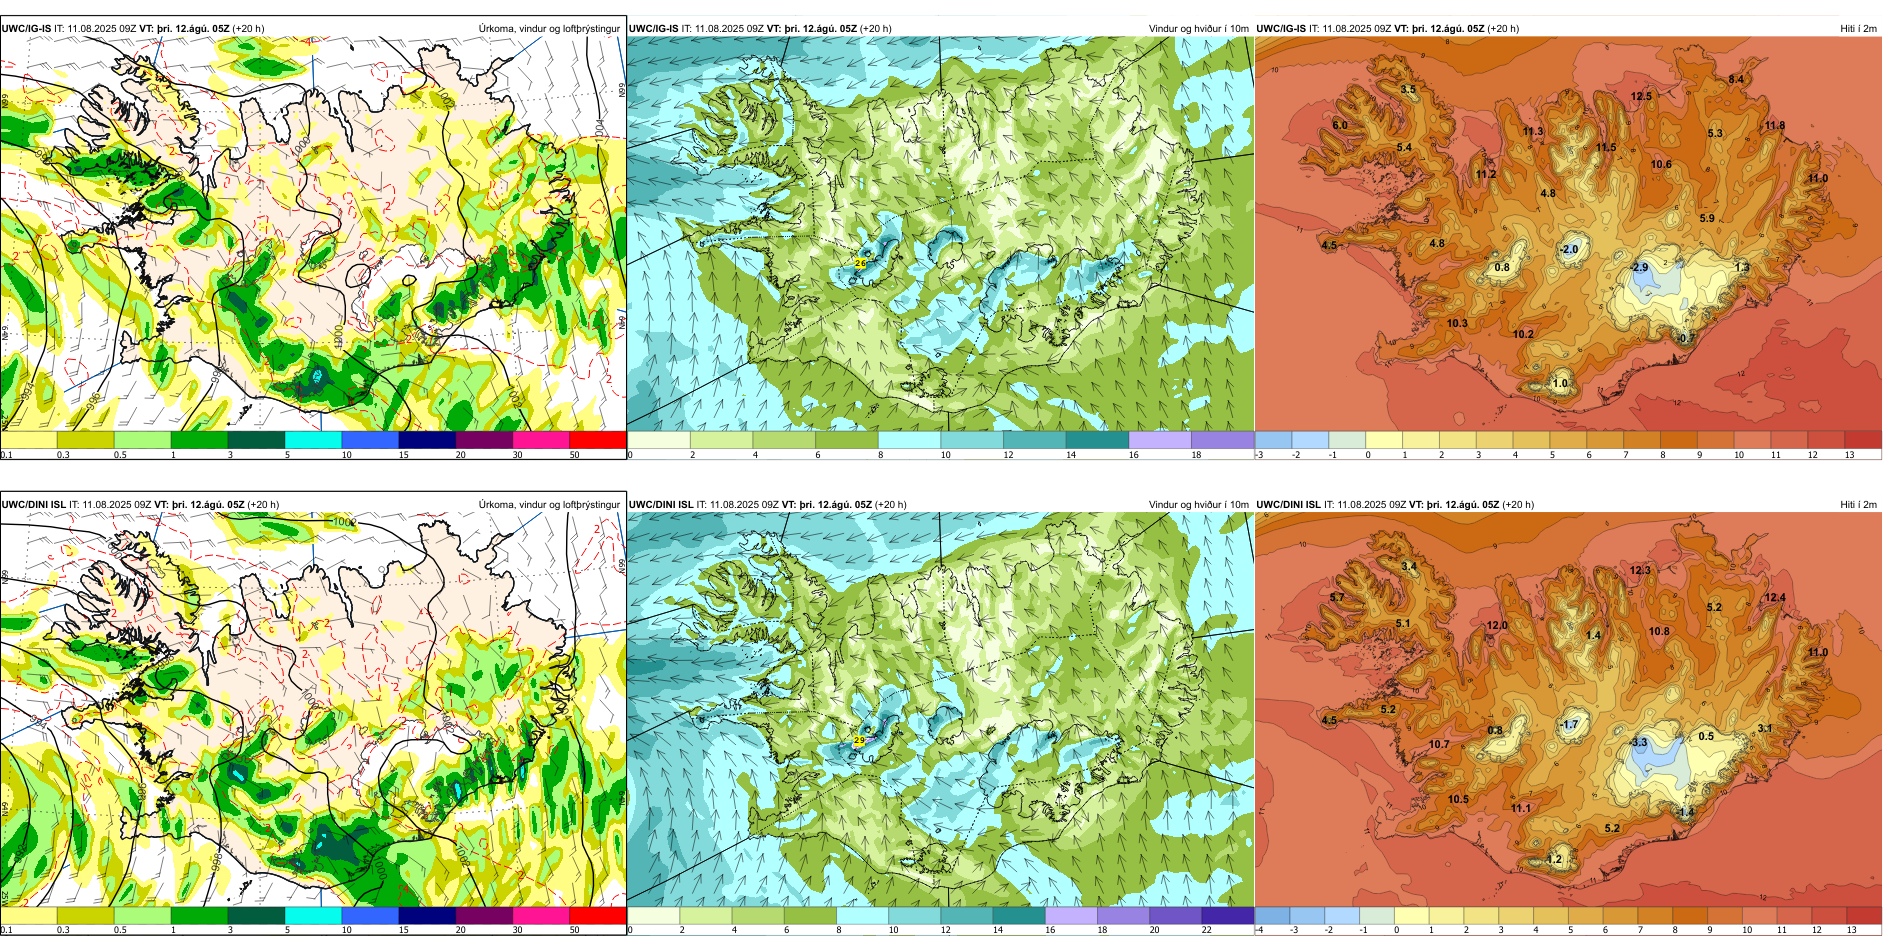Click temperature value 5.9 on IG-IS map
The height and width of the screenshot is (950, 1900).
[1707, 219]
